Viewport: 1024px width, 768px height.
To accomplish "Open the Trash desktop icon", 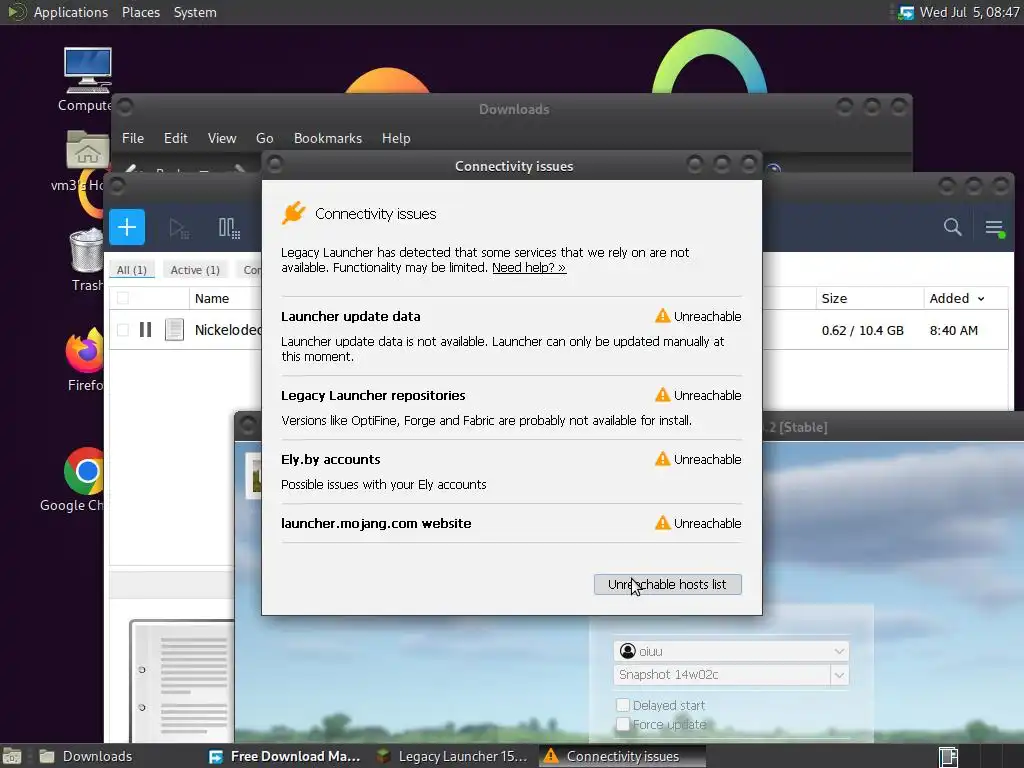I will coord(86,250).
